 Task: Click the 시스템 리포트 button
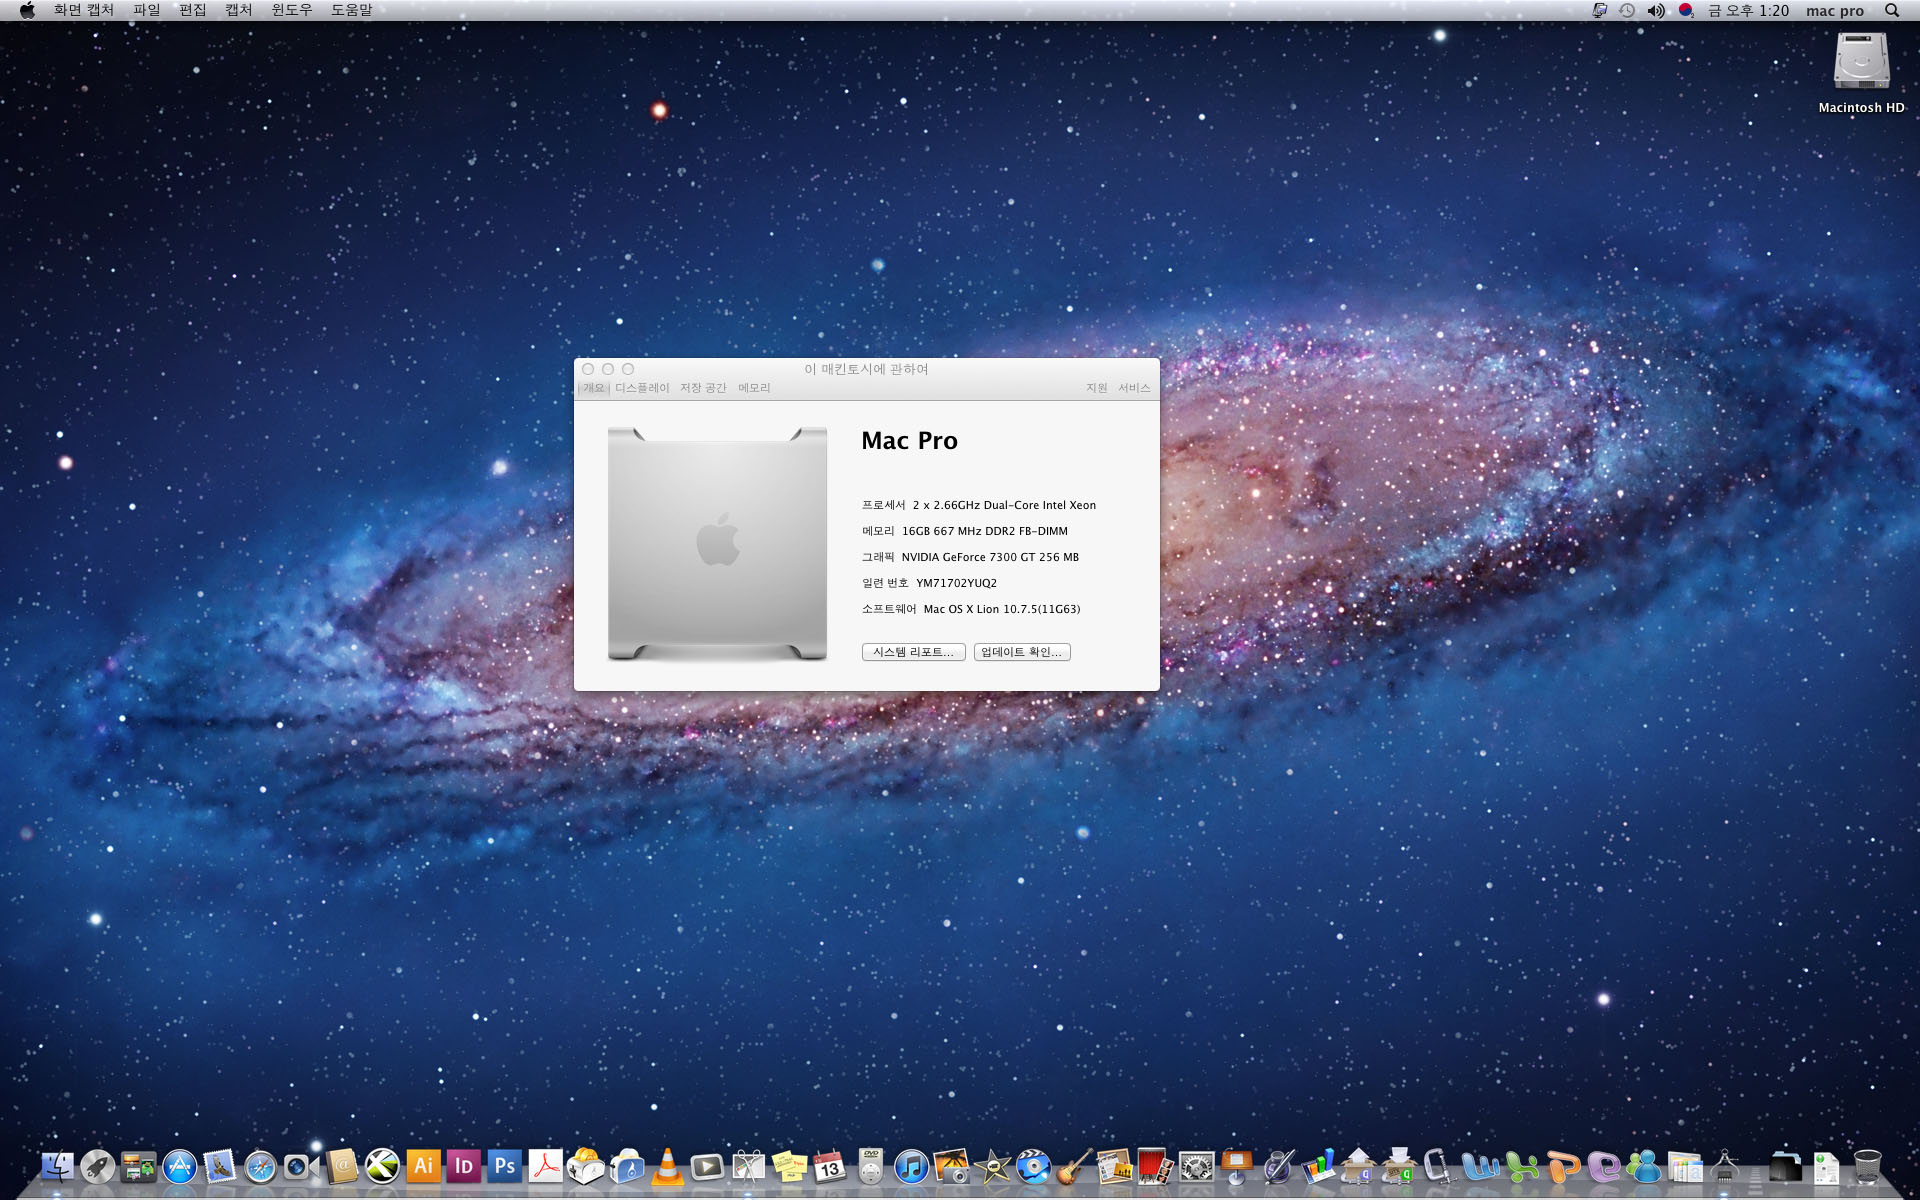tap(913, 652)
